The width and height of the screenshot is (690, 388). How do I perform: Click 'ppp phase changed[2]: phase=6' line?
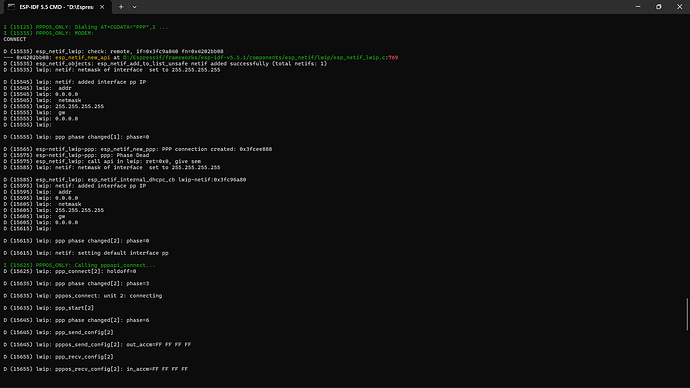tap(76, 320)
